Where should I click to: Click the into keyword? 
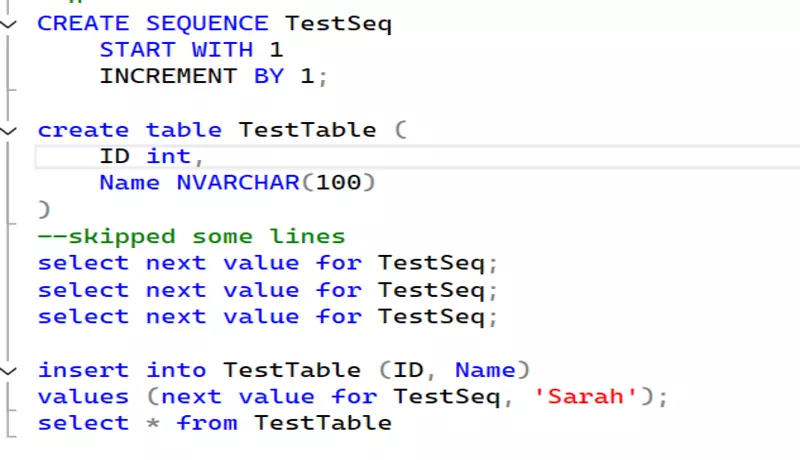click(x=176, y=370)
